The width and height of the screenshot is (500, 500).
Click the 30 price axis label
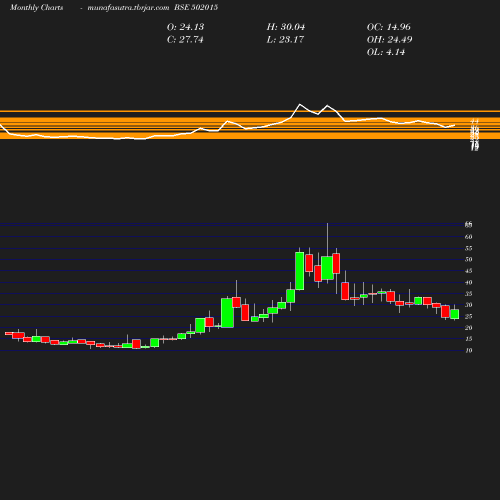point(469,305)
